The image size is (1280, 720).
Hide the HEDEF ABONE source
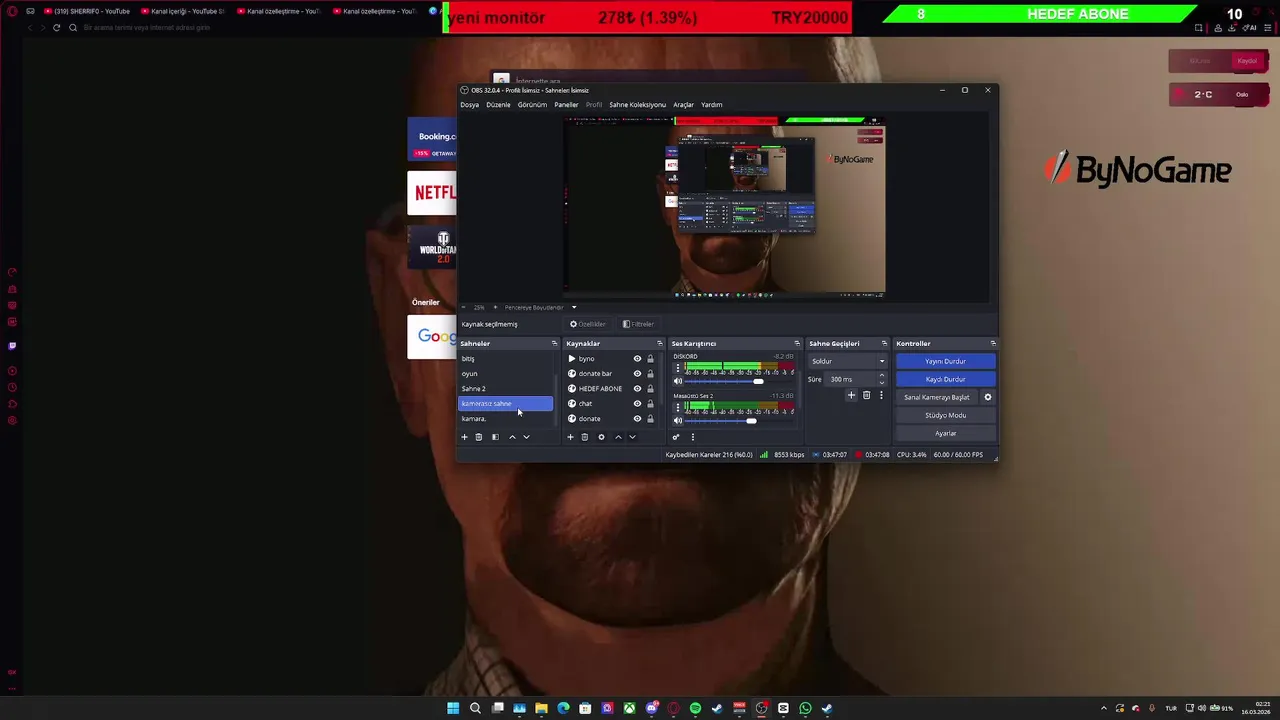pyautogui.click(x=637, y=389)
